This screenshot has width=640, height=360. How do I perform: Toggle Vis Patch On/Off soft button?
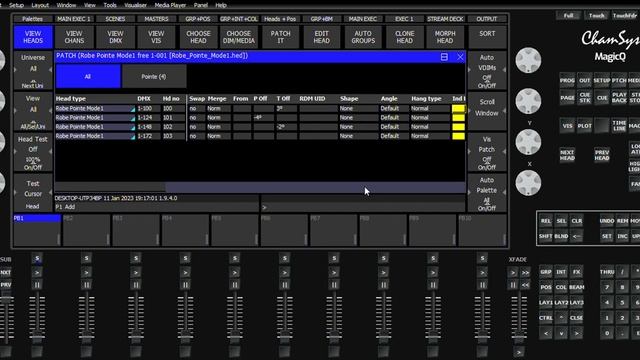pyautogui.click(x=487, y=153)
